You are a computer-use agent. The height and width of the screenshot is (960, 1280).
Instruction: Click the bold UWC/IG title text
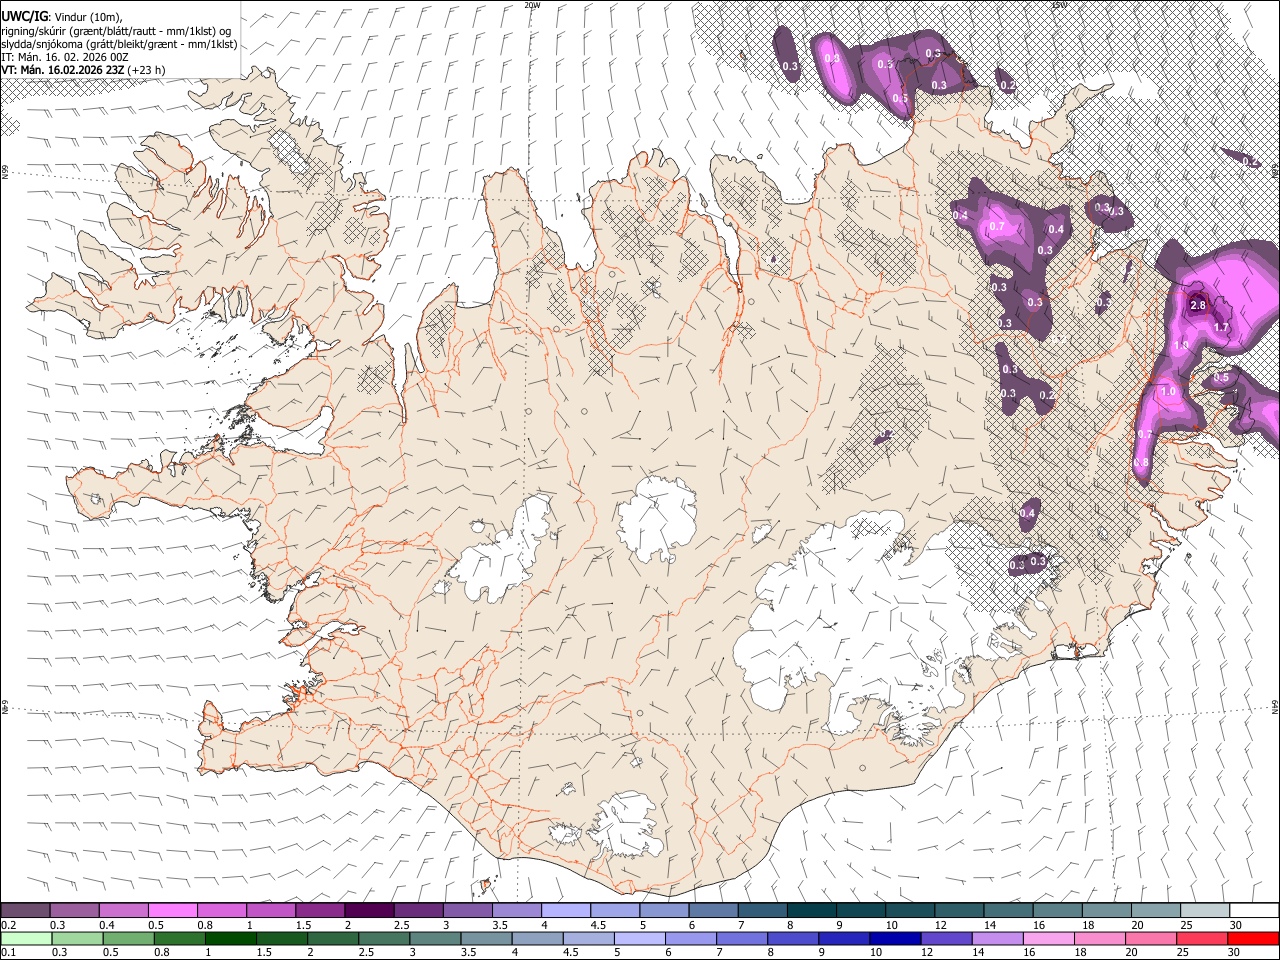click(24, 15)
